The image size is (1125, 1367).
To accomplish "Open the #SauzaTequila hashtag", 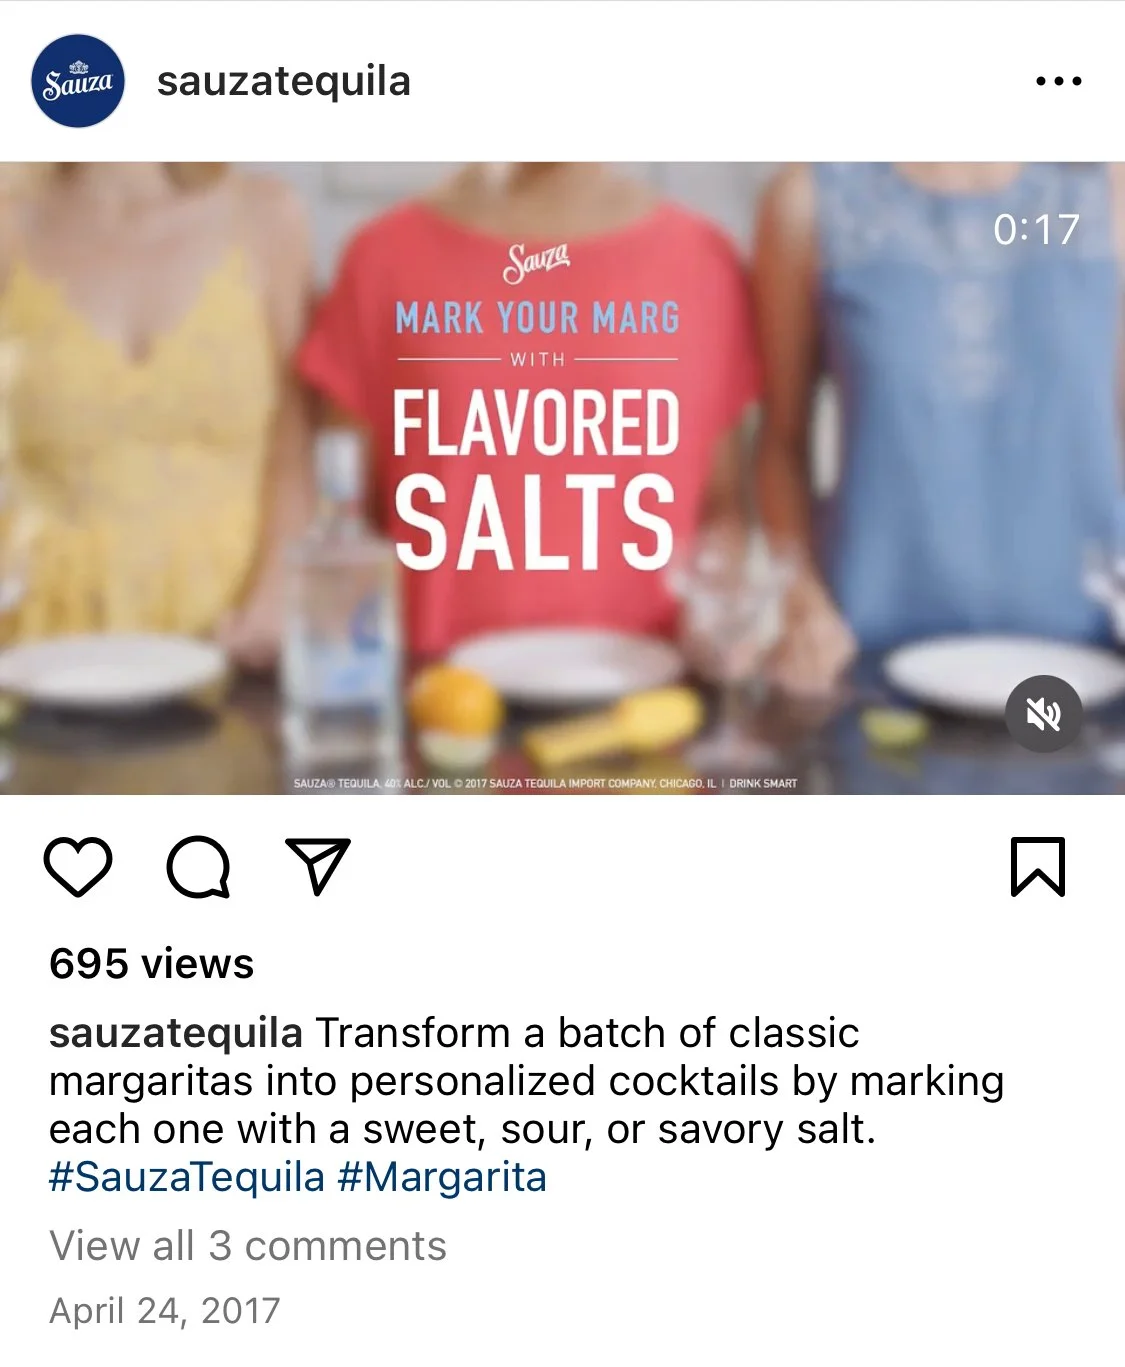I will tap(187, 1177).
